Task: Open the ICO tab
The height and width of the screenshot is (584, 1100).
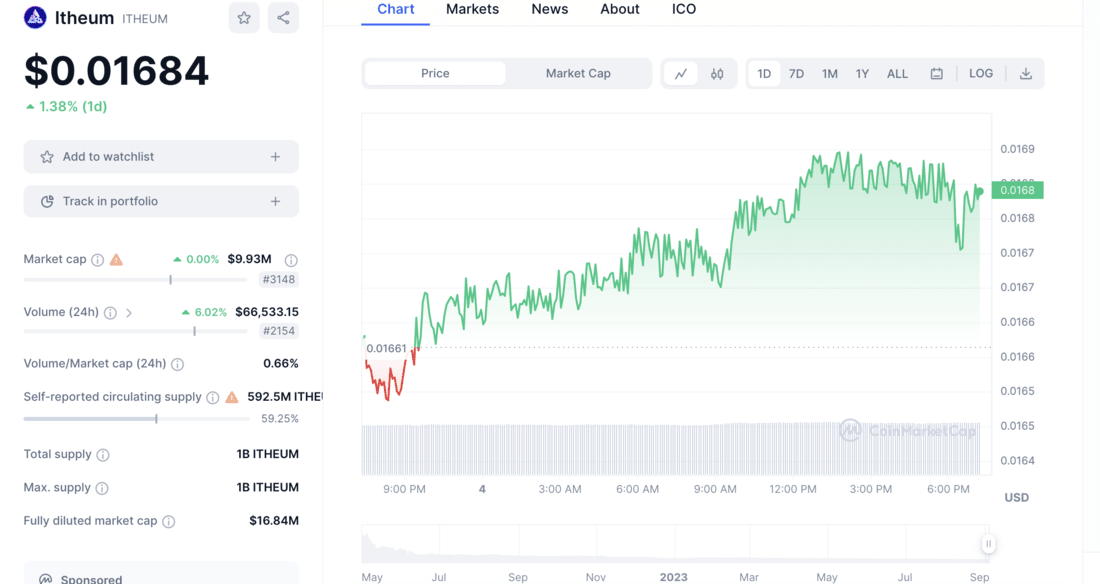Action: point(684,10)
